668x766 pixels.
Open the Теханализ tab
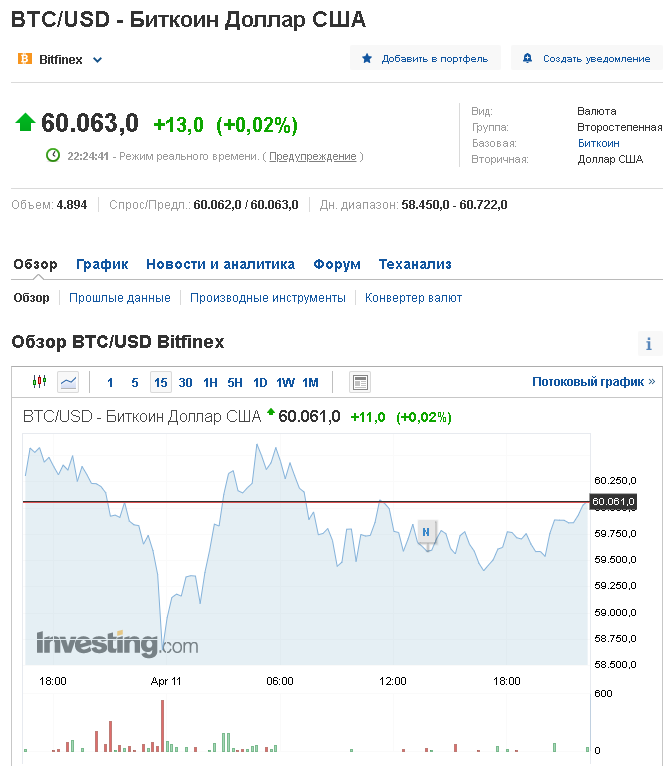(x=415, y=264)
